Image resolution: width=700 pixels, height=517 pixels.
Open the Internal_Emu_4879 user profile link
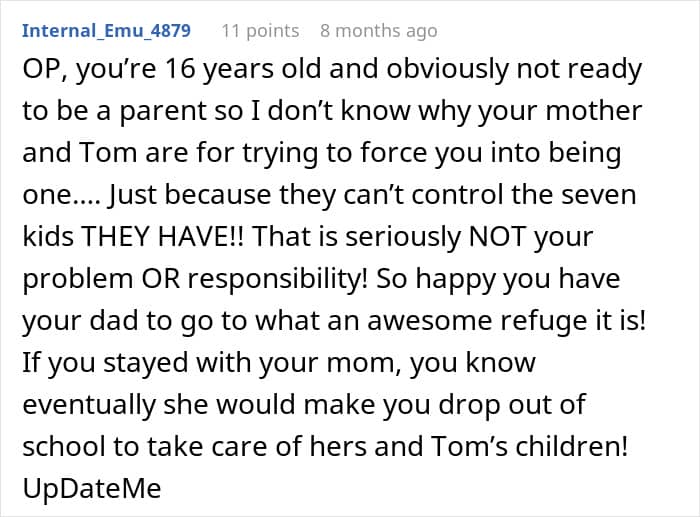pos(105,31)
